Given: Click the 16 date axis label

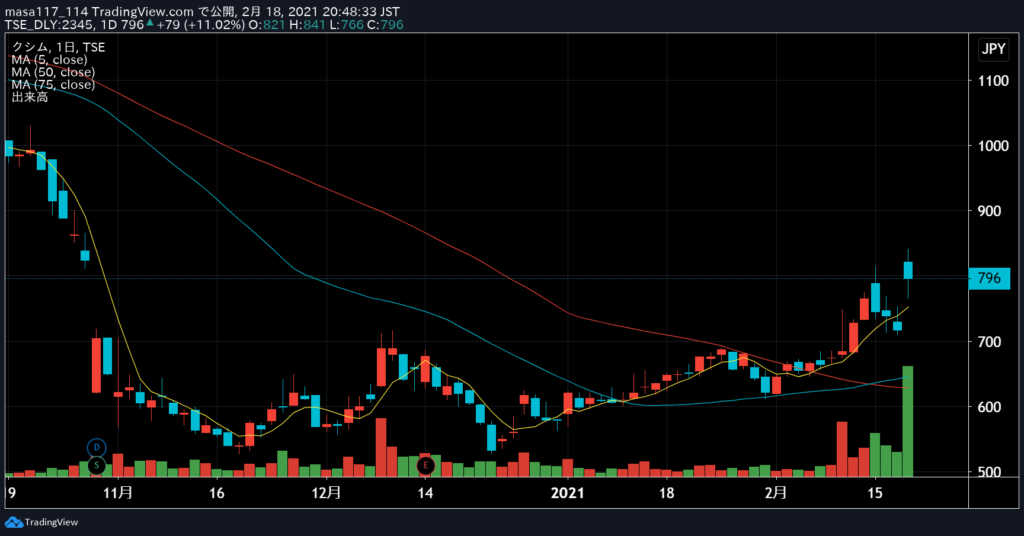Looking at the screenshot, I should pyautogui.click(x=216, y=492).
